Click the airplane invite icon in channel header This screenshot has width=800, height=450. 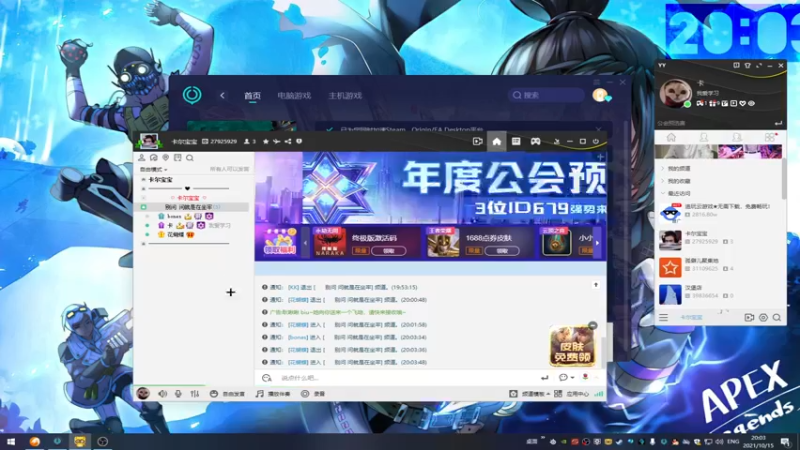(277, 141)
